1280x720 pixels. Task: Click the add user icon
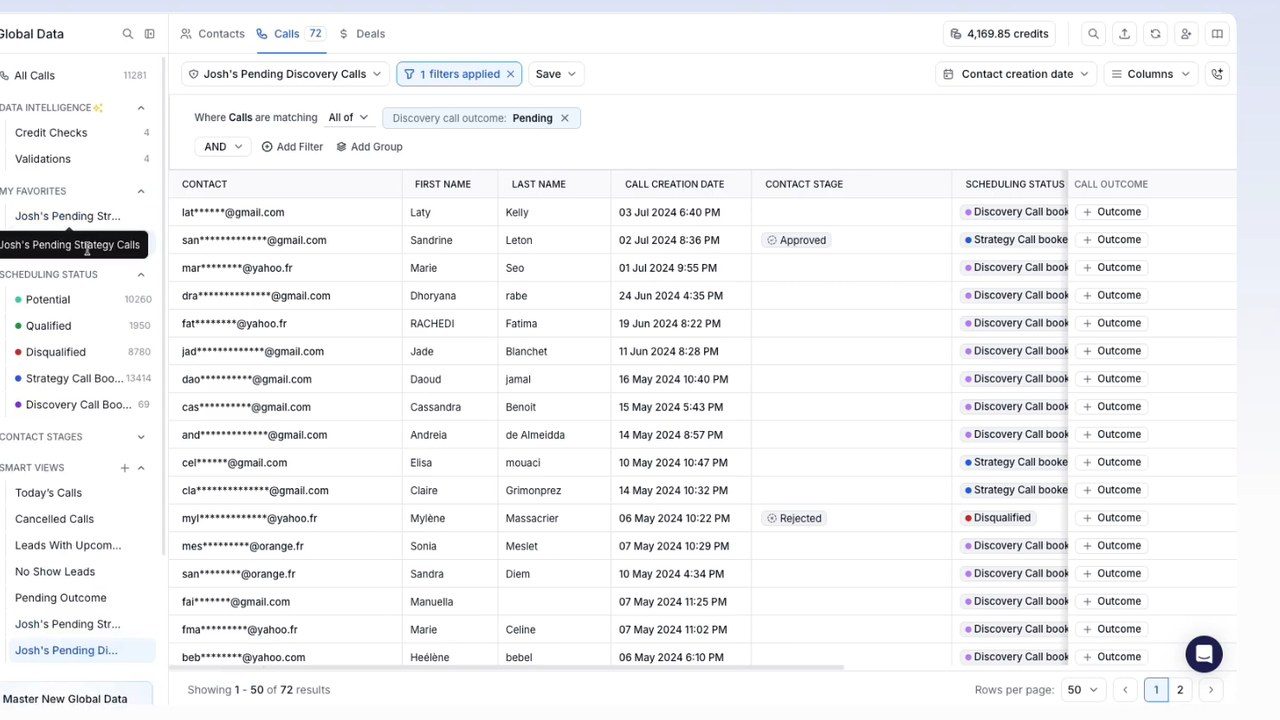pyautogui.click(x=1186, y=34)
